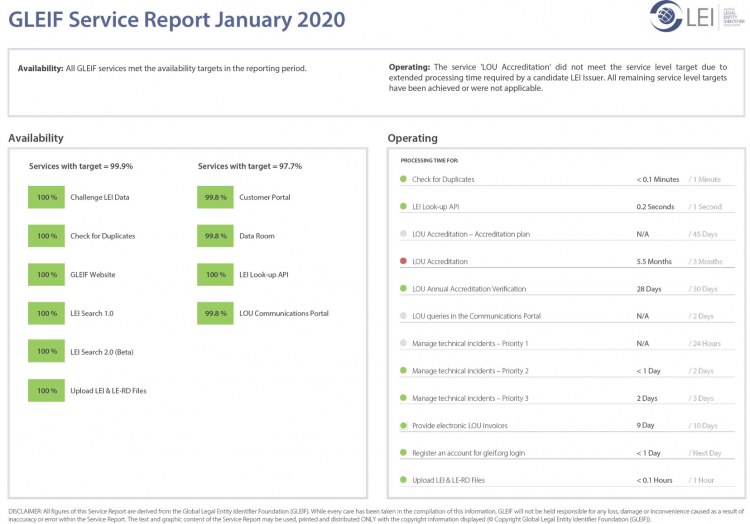Click the Operating section heading
Viewport: 750px width, 524px height.
pyautogui.click(x=412, y=138)
